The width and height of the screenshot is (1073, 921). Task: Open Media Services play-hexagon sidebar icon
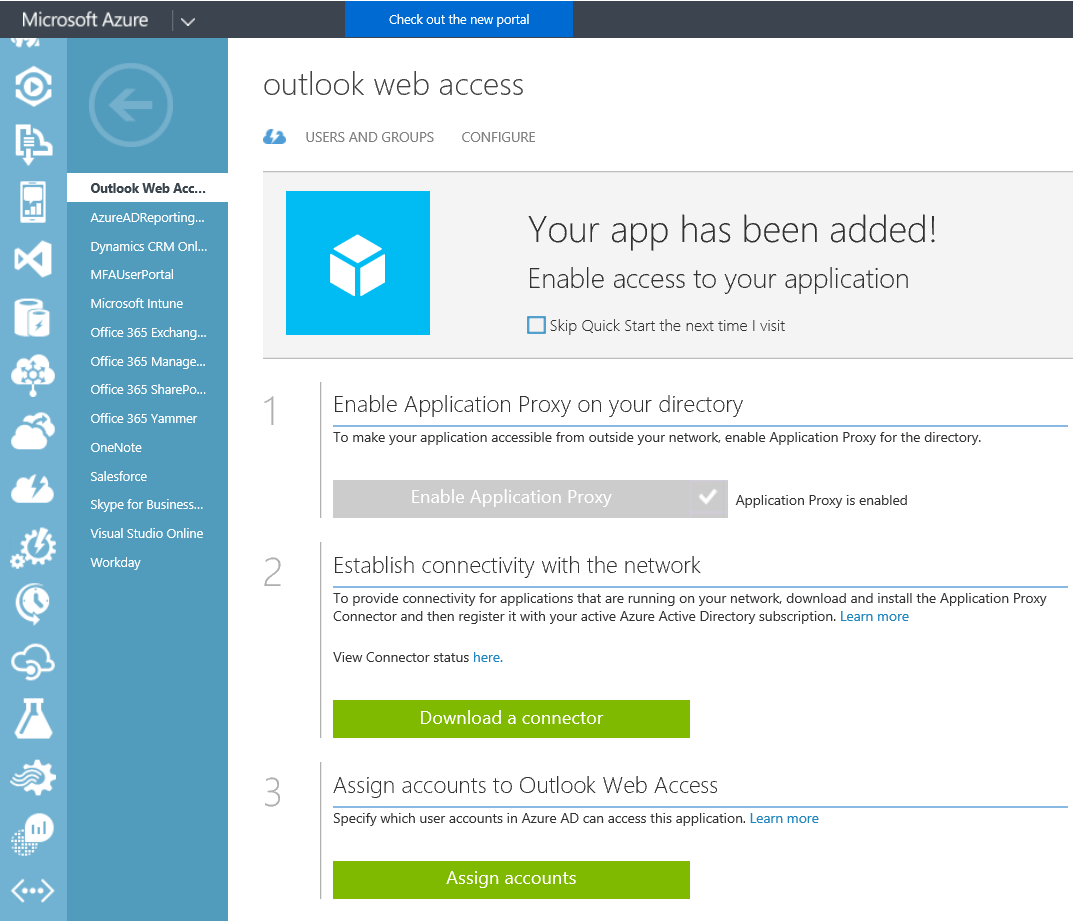pyautogui.click(x=33, y=86)
